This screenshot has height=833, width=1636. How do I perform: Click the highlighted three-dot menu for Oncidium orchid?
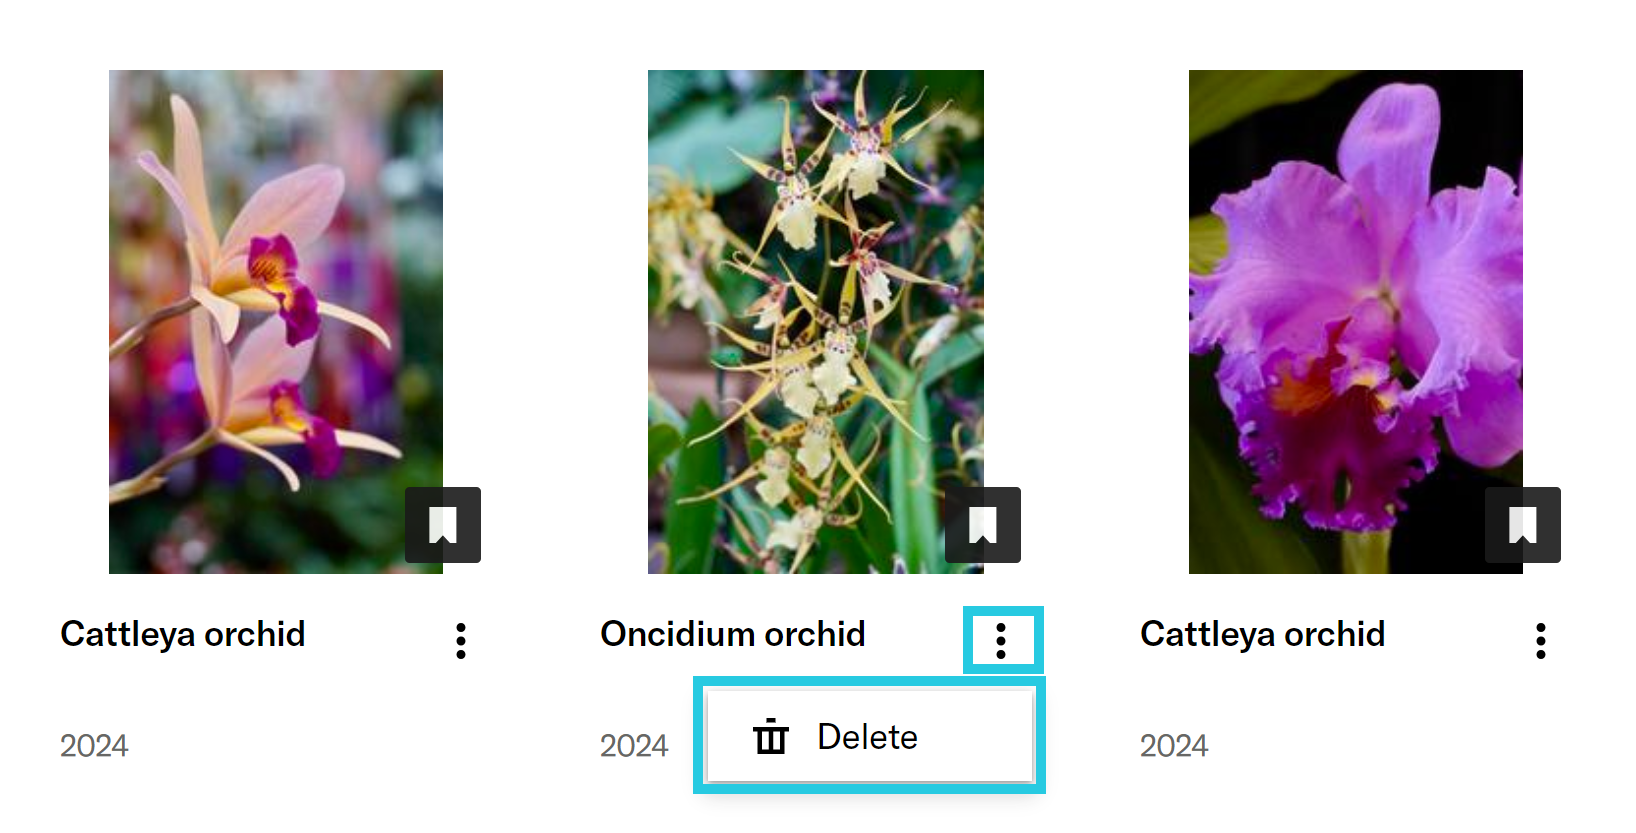1002,640
